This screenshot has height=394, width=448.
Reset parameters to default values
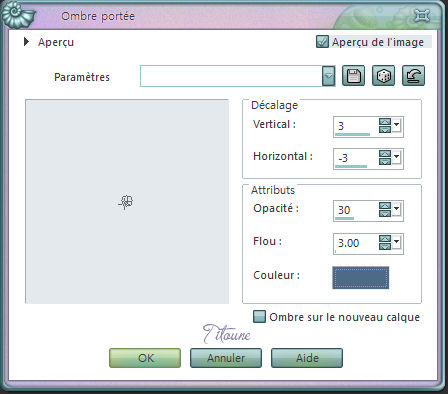pyautogui.click(x=413, y=76)
